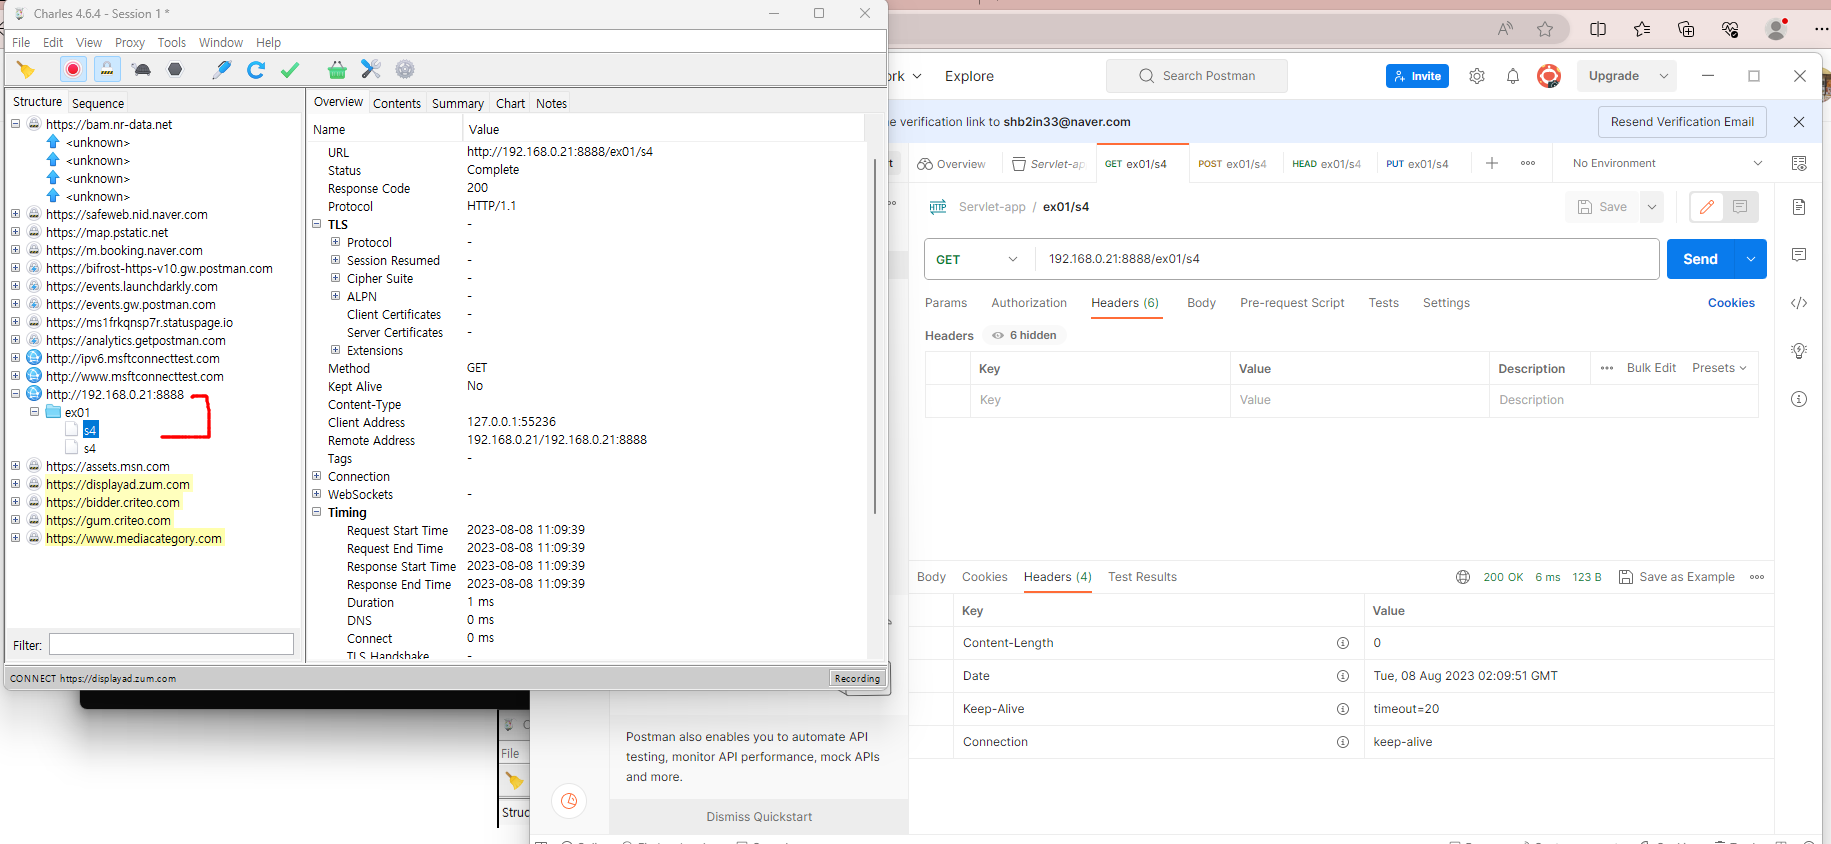Click the Save as Example icon
The height and width of the screenshot is (844, 1831).
[1626, 577]
